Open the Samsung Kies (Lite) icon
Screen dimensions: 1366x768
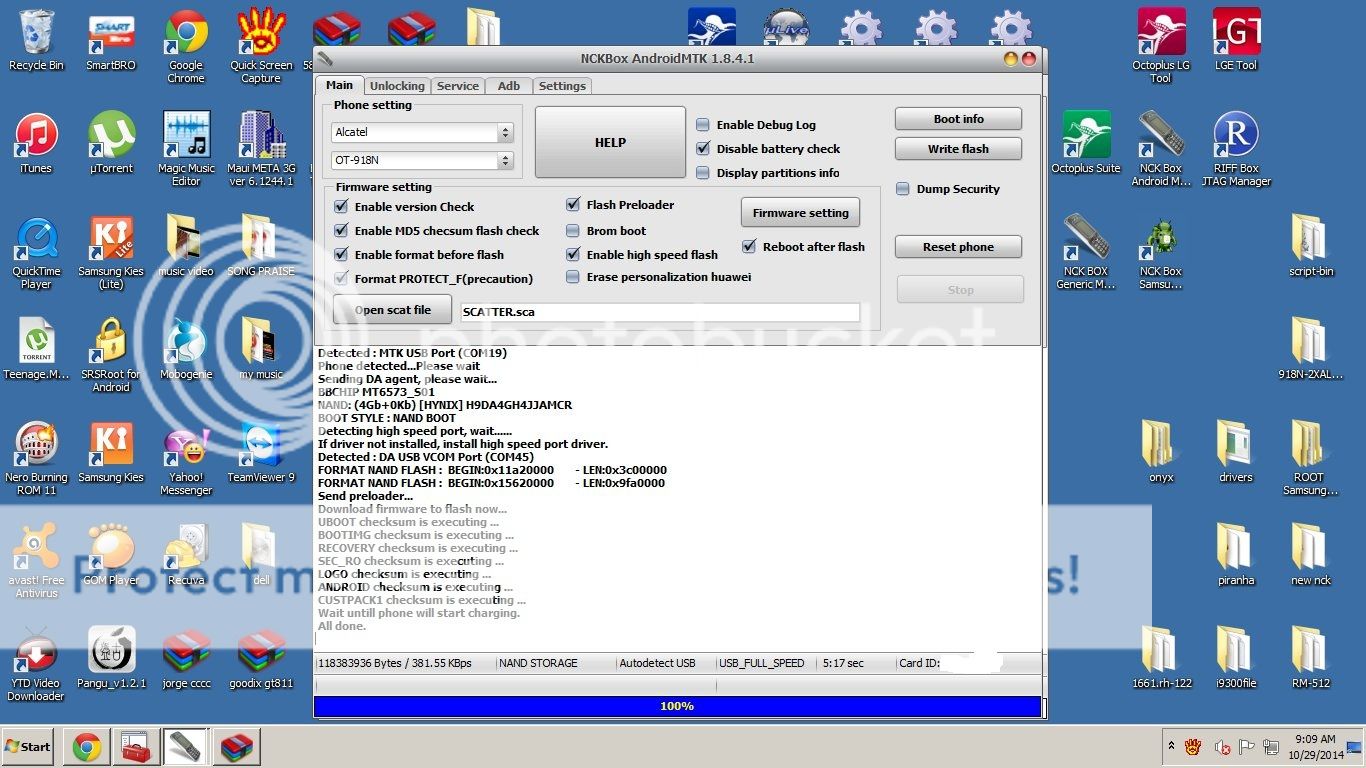click(x=111, y=238)
